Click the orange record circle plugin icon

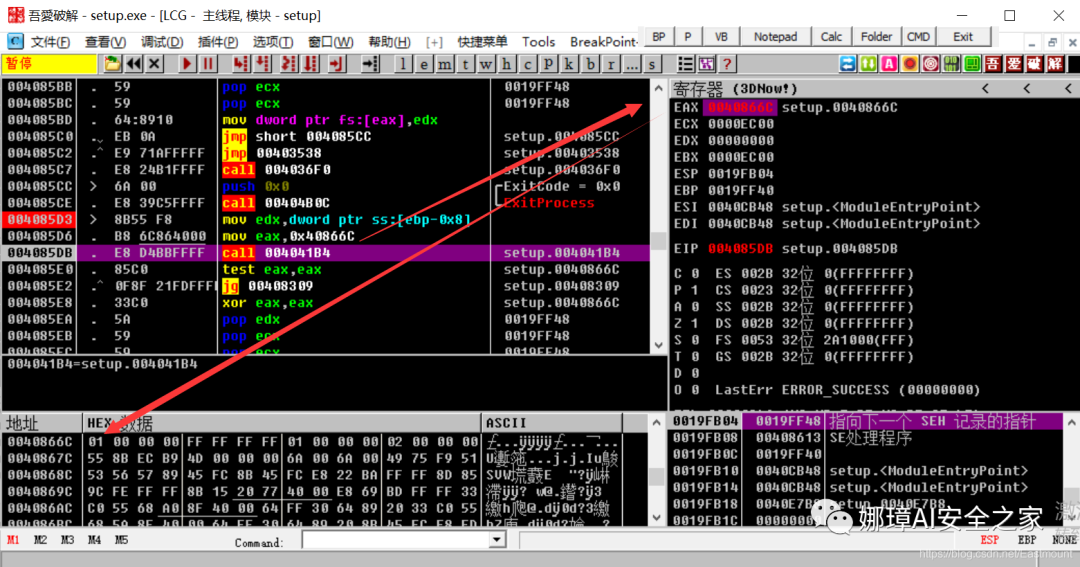coord(910,64)
